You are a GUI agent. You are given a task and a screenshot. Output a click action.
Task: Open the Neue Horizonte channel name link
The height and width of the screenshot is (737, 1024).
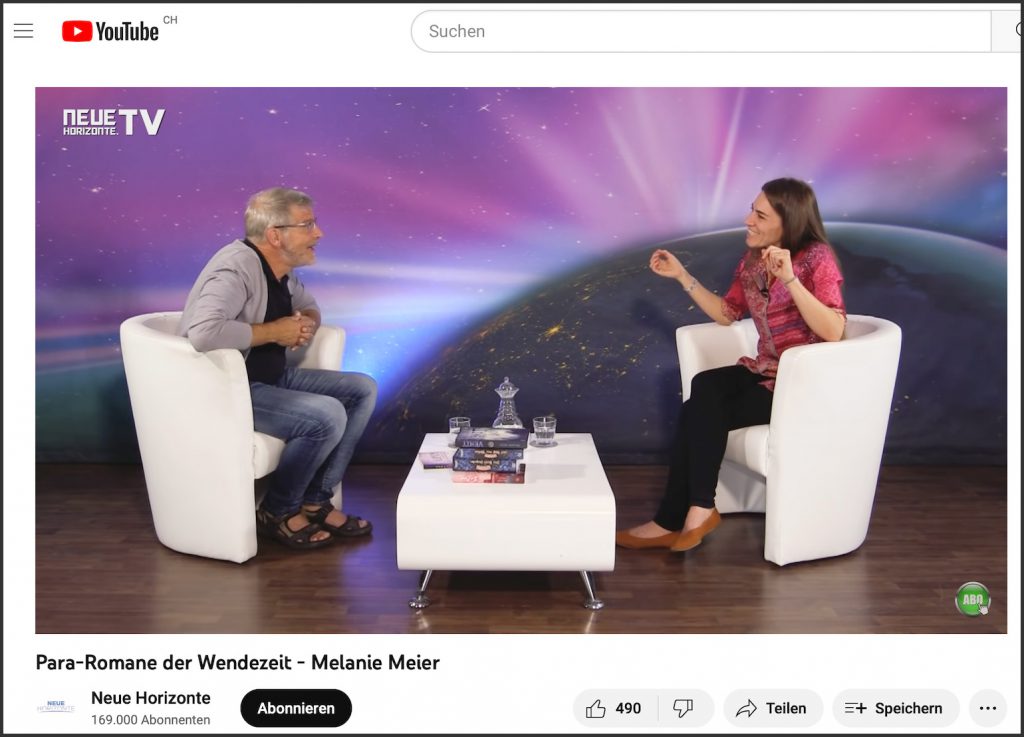coord(151,698)
